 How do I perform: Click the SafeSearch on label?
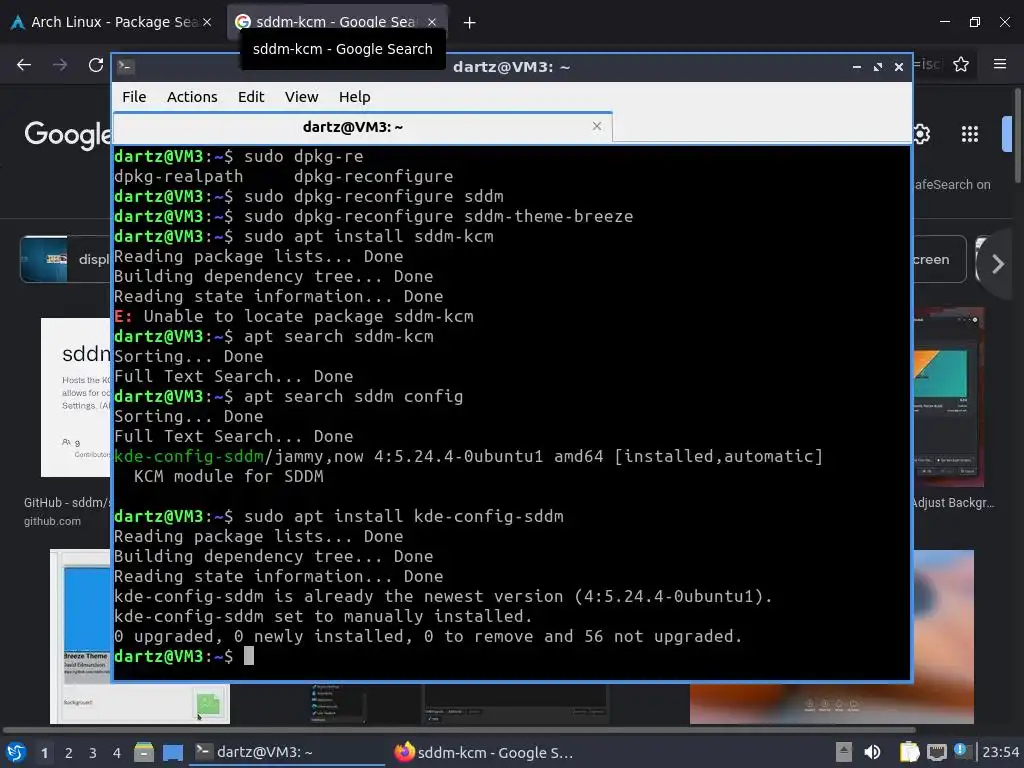pos(952,185)
